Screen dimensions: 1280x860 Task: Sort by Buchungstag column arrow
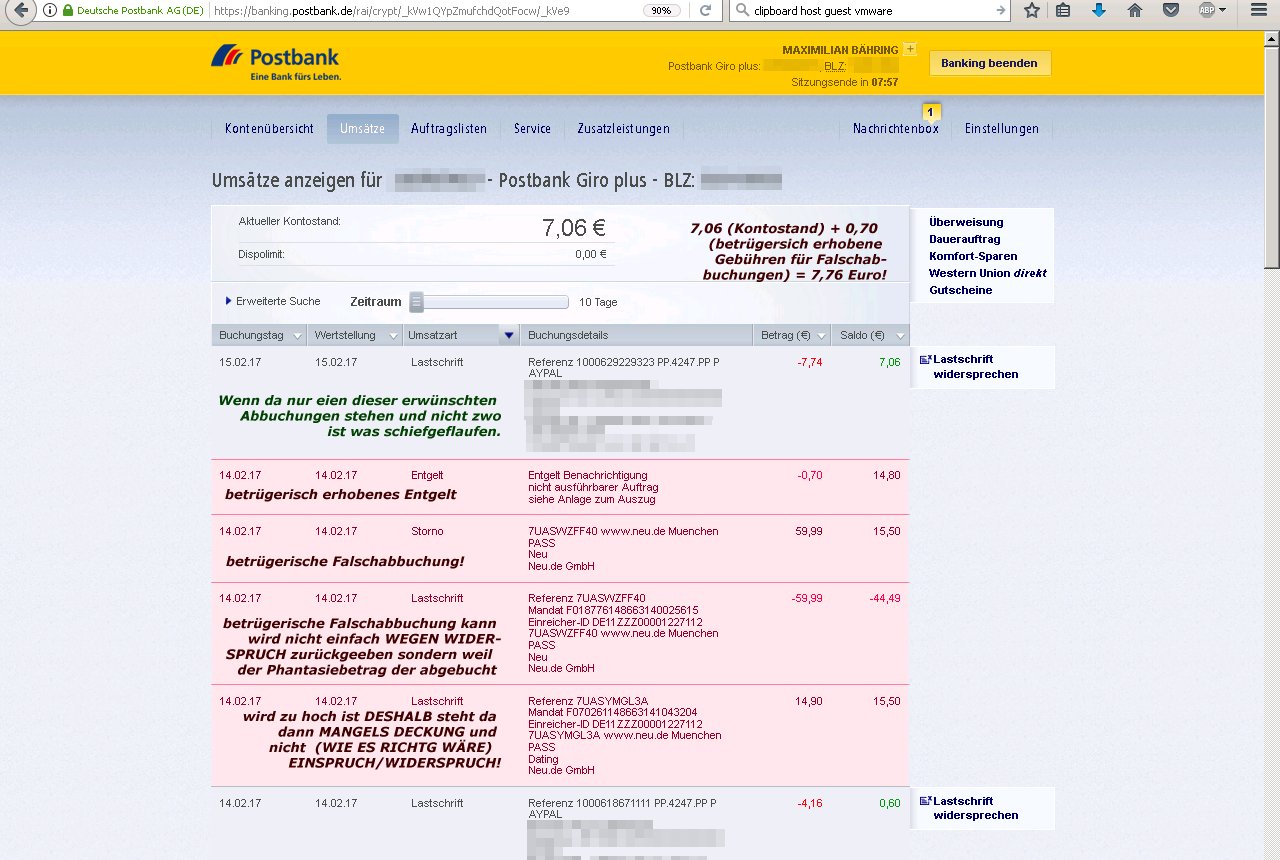[x=297, y=336]
